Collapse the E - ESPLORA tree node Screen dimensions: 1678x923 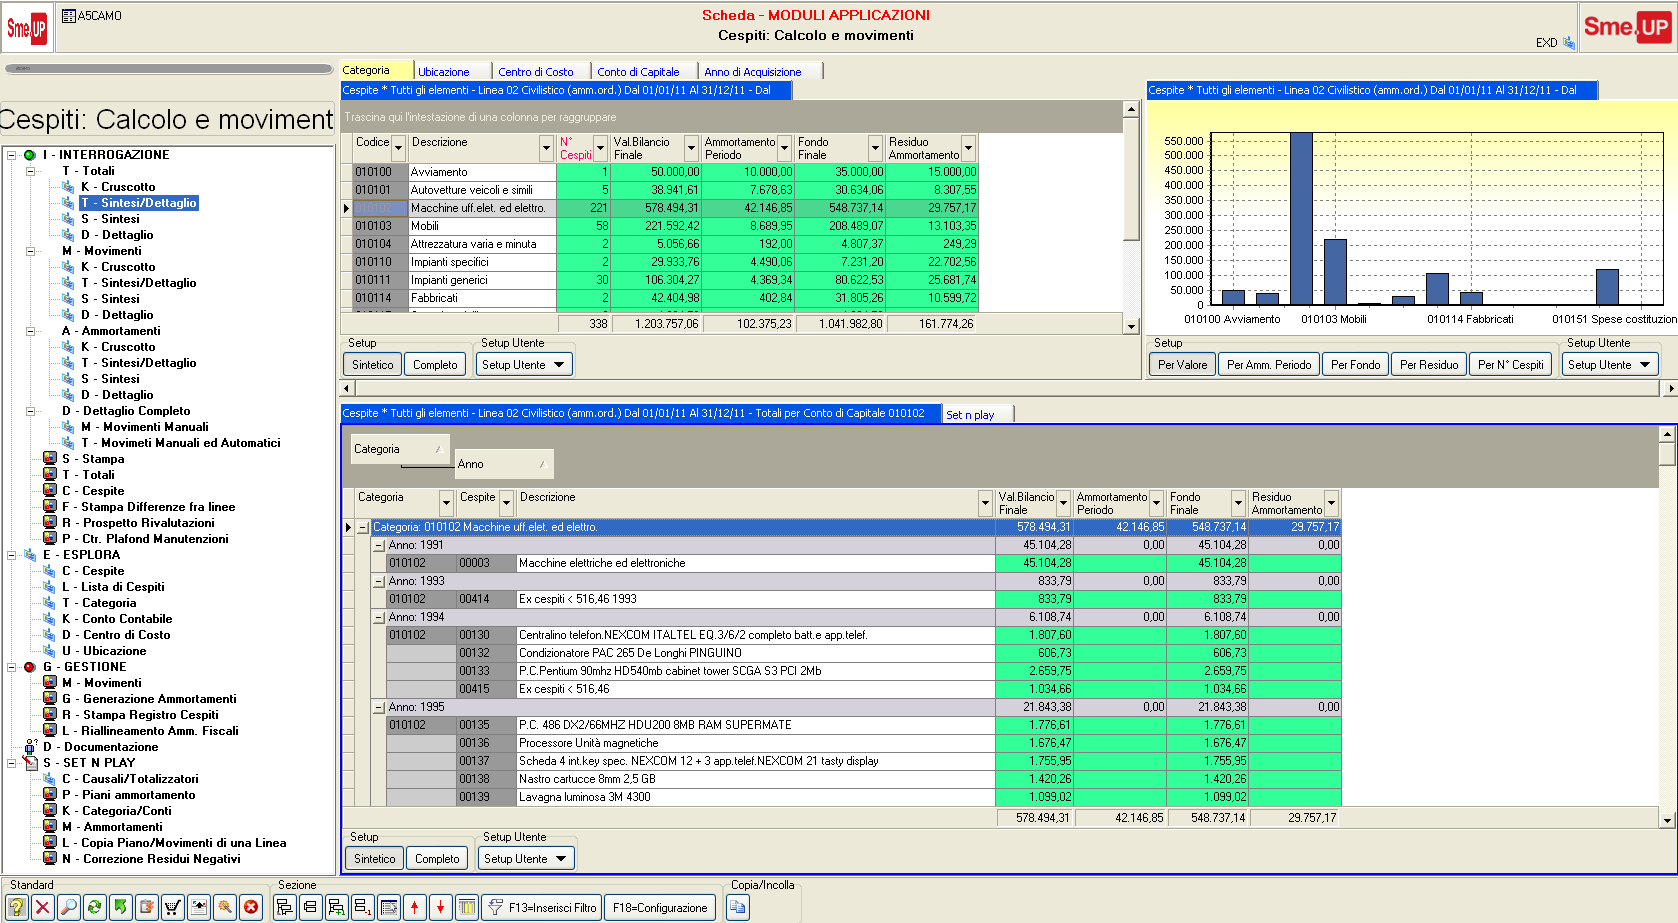[x=11, y=555]
